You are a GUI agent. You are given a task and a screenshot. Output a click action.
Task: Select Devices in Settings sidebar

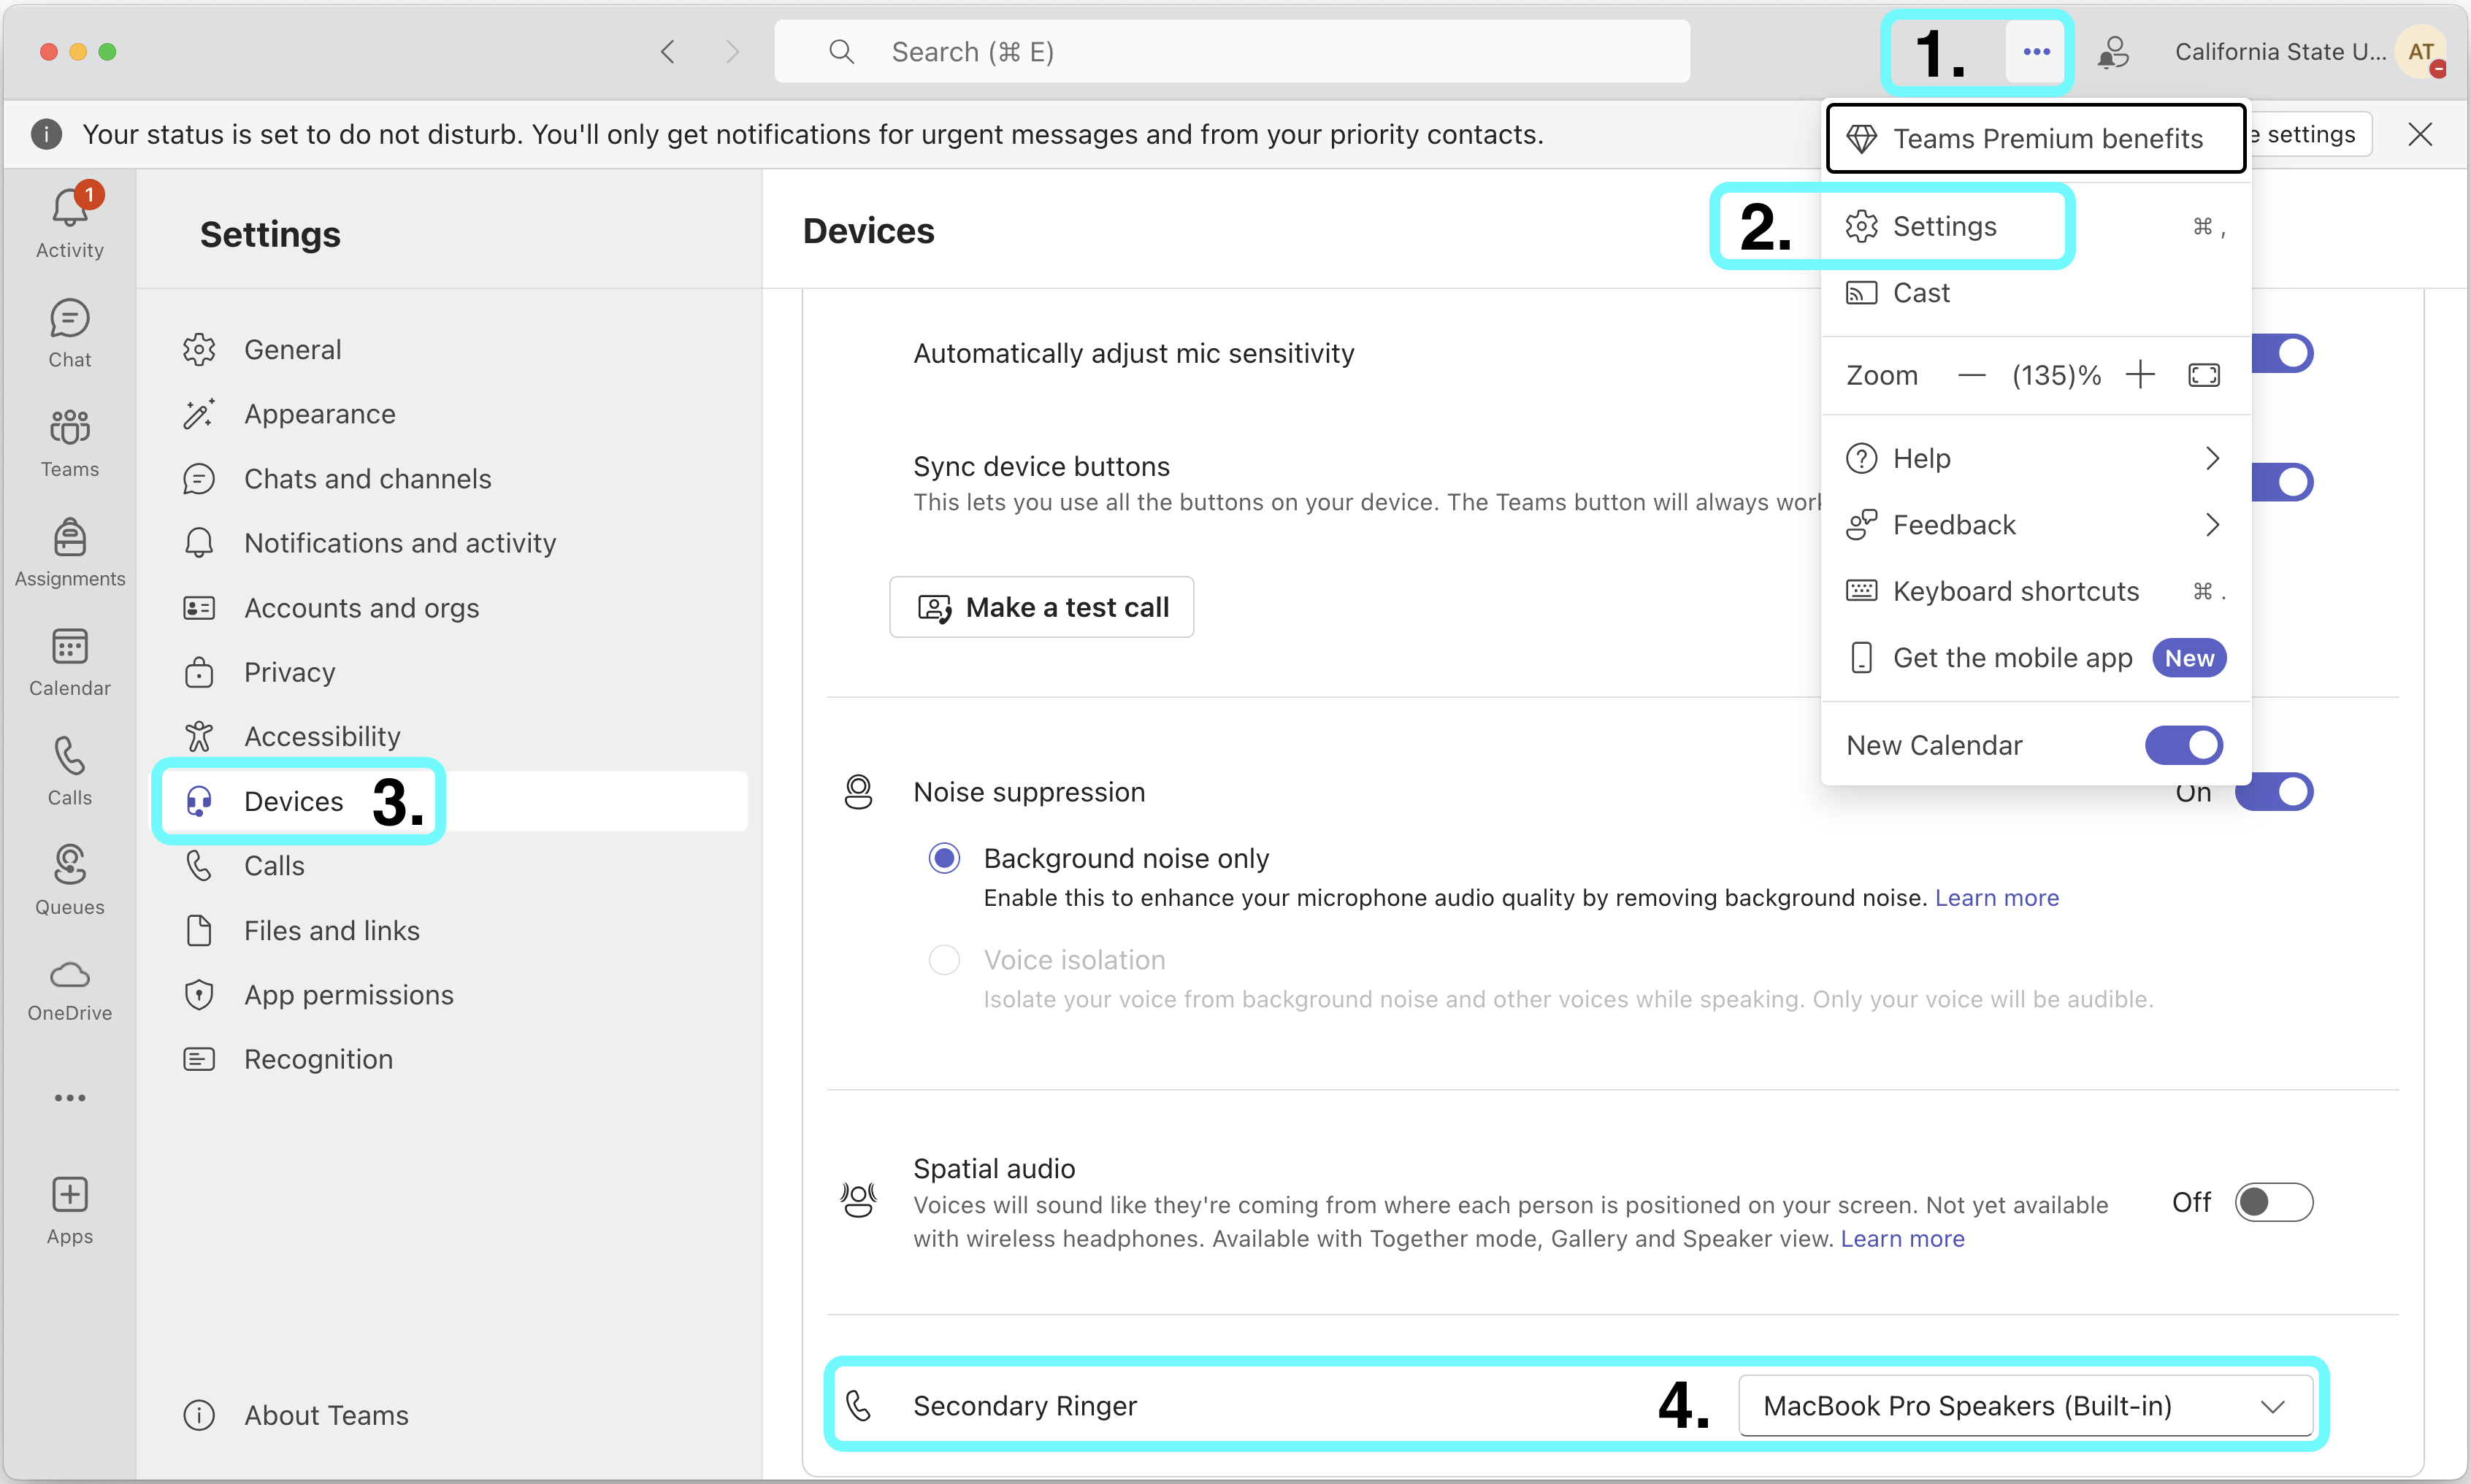[292, 800]
